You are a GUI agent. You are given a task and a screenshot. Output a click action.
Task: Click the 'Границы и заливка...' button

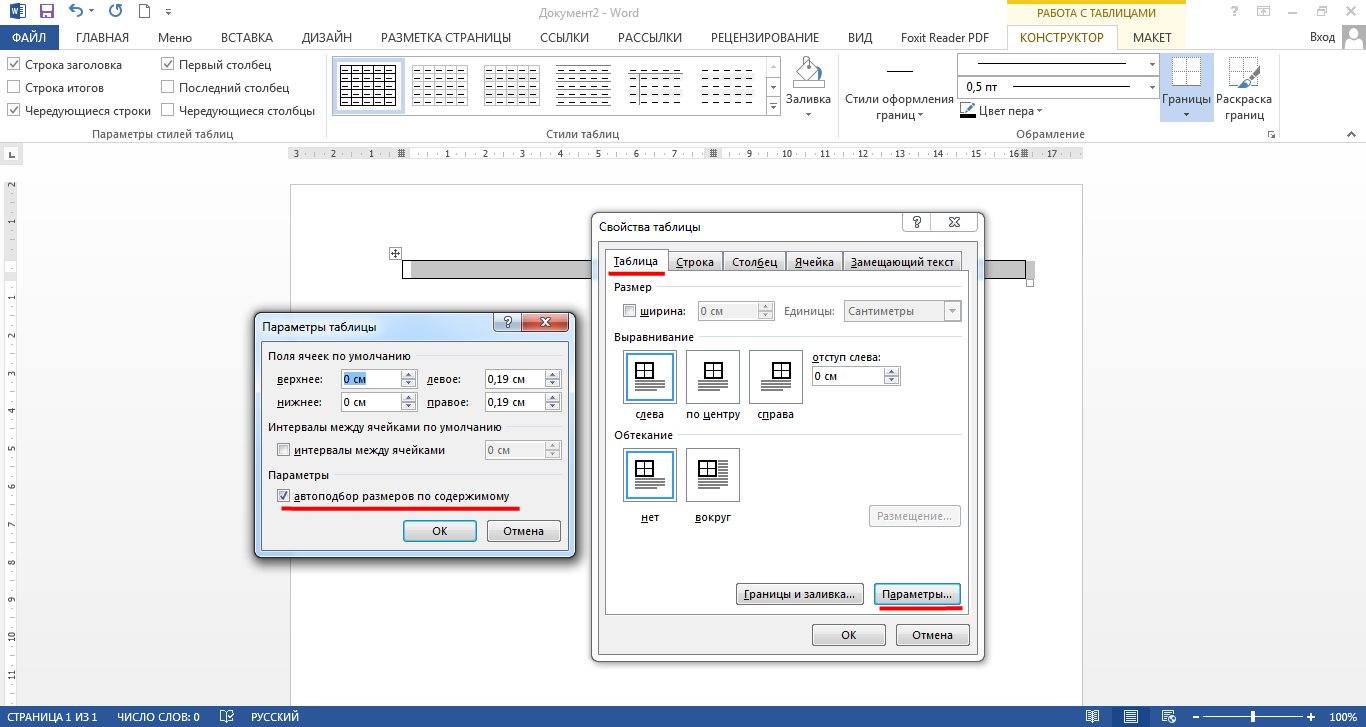click(x=799, y=594)
